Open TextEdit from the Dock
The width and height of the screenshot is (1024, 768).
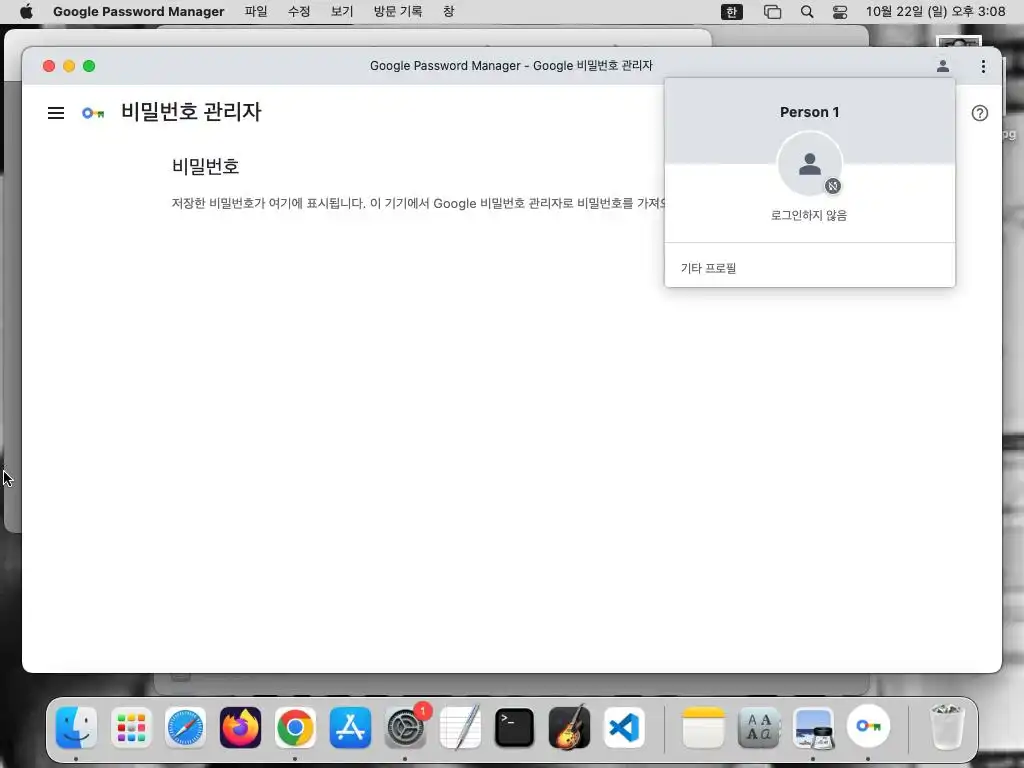[460, 728]
